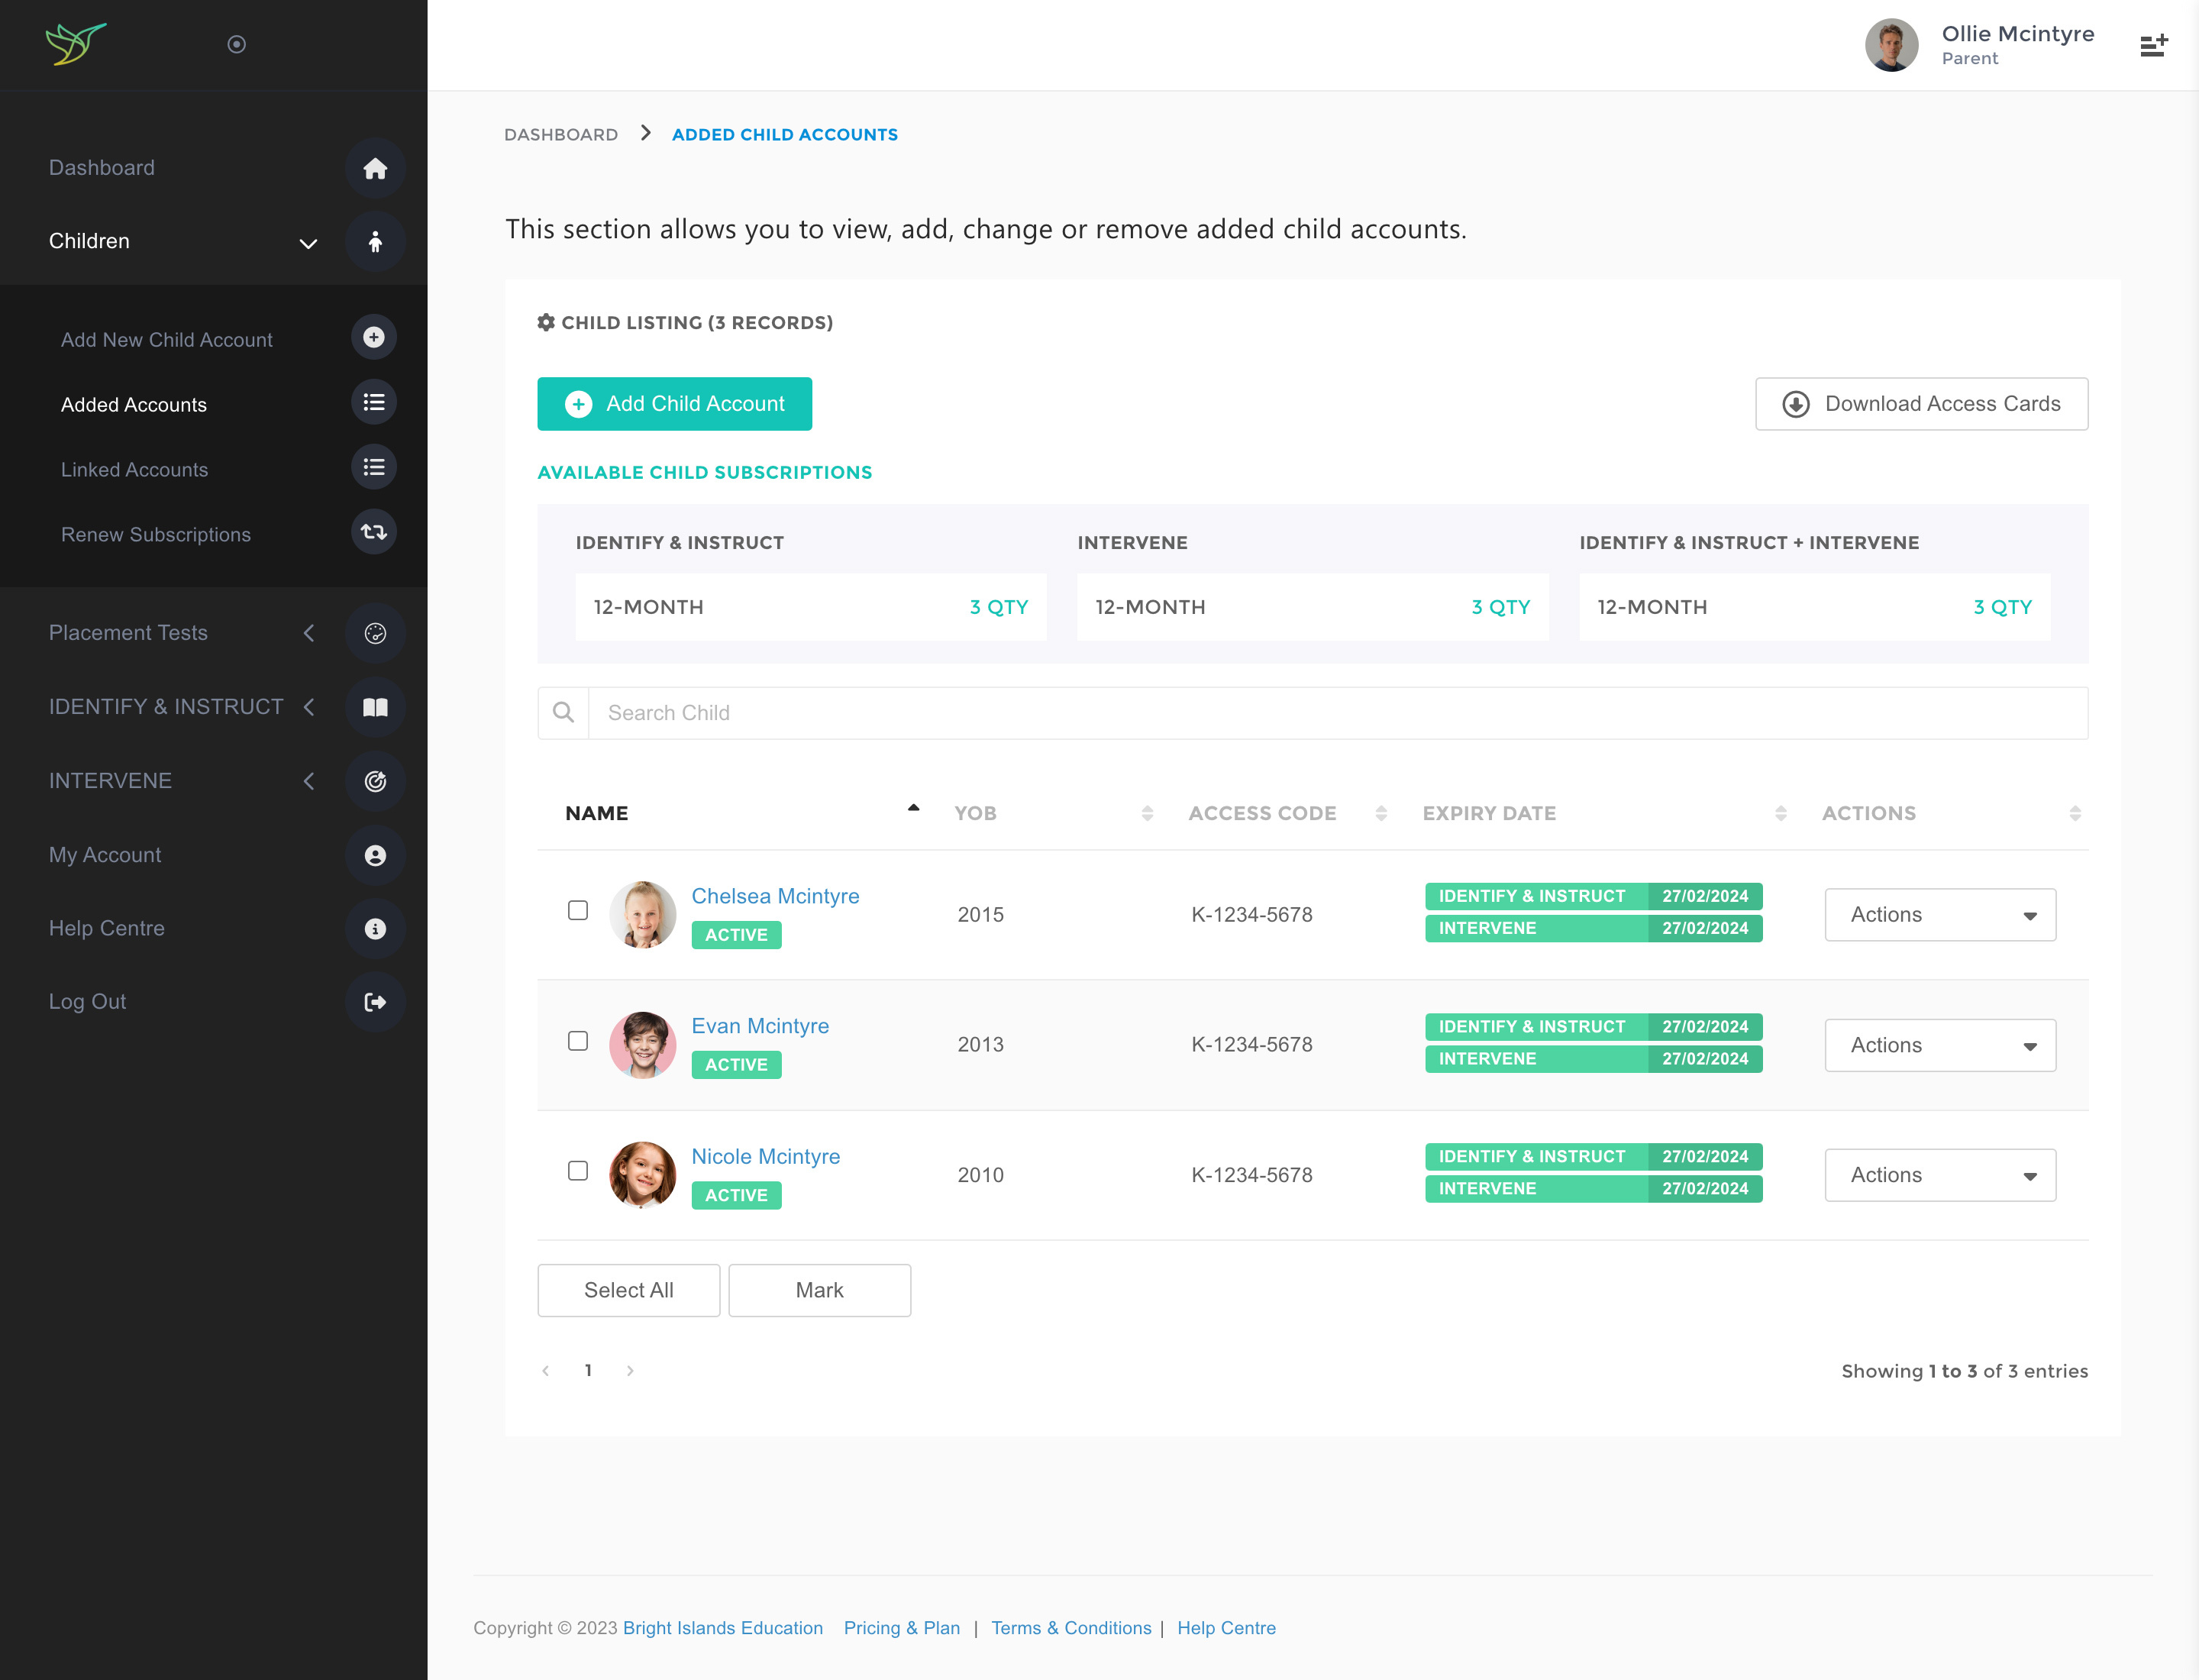Viewport: 2199px width, 1680px height.
Task: Click the Log Out exit icon
Action: (x=375, y=1002)
